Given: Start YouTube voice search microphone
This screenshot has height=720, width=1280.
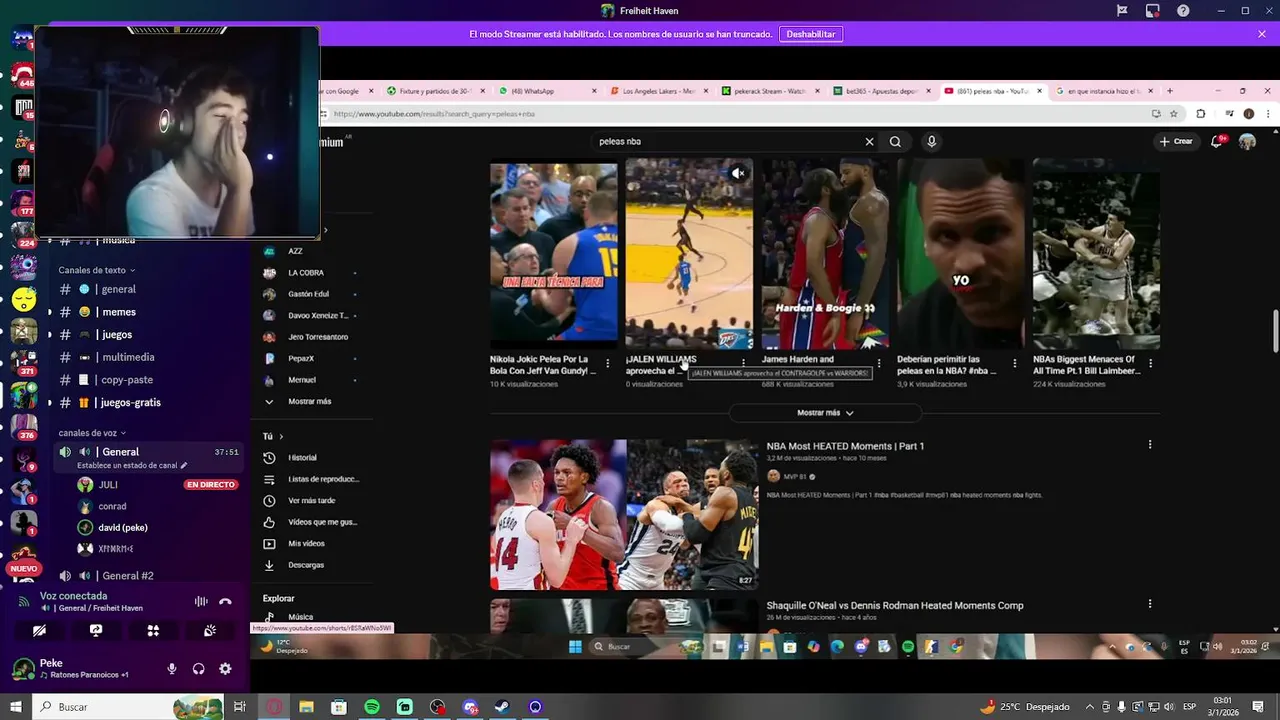Looking at the screenshot, I should pyautogui.click(x=931, y=142).
